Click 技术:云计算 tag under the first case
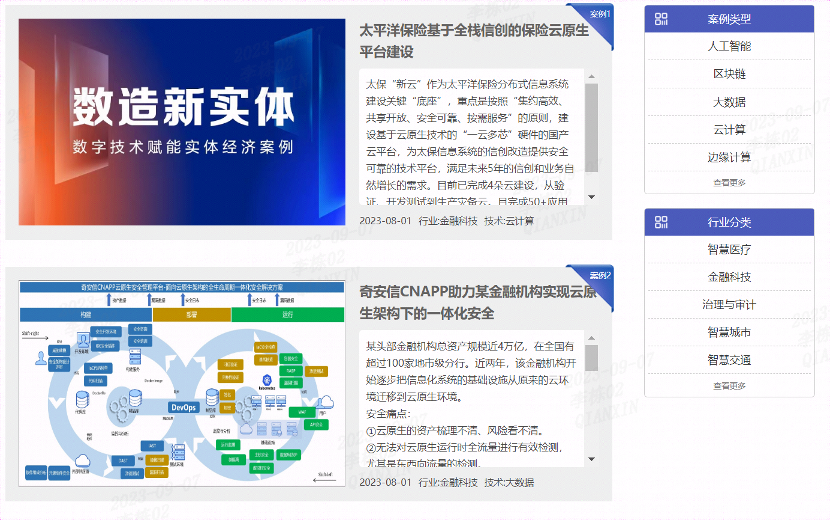This screenshot has height=520, width=830. click(x=509, y=221)
